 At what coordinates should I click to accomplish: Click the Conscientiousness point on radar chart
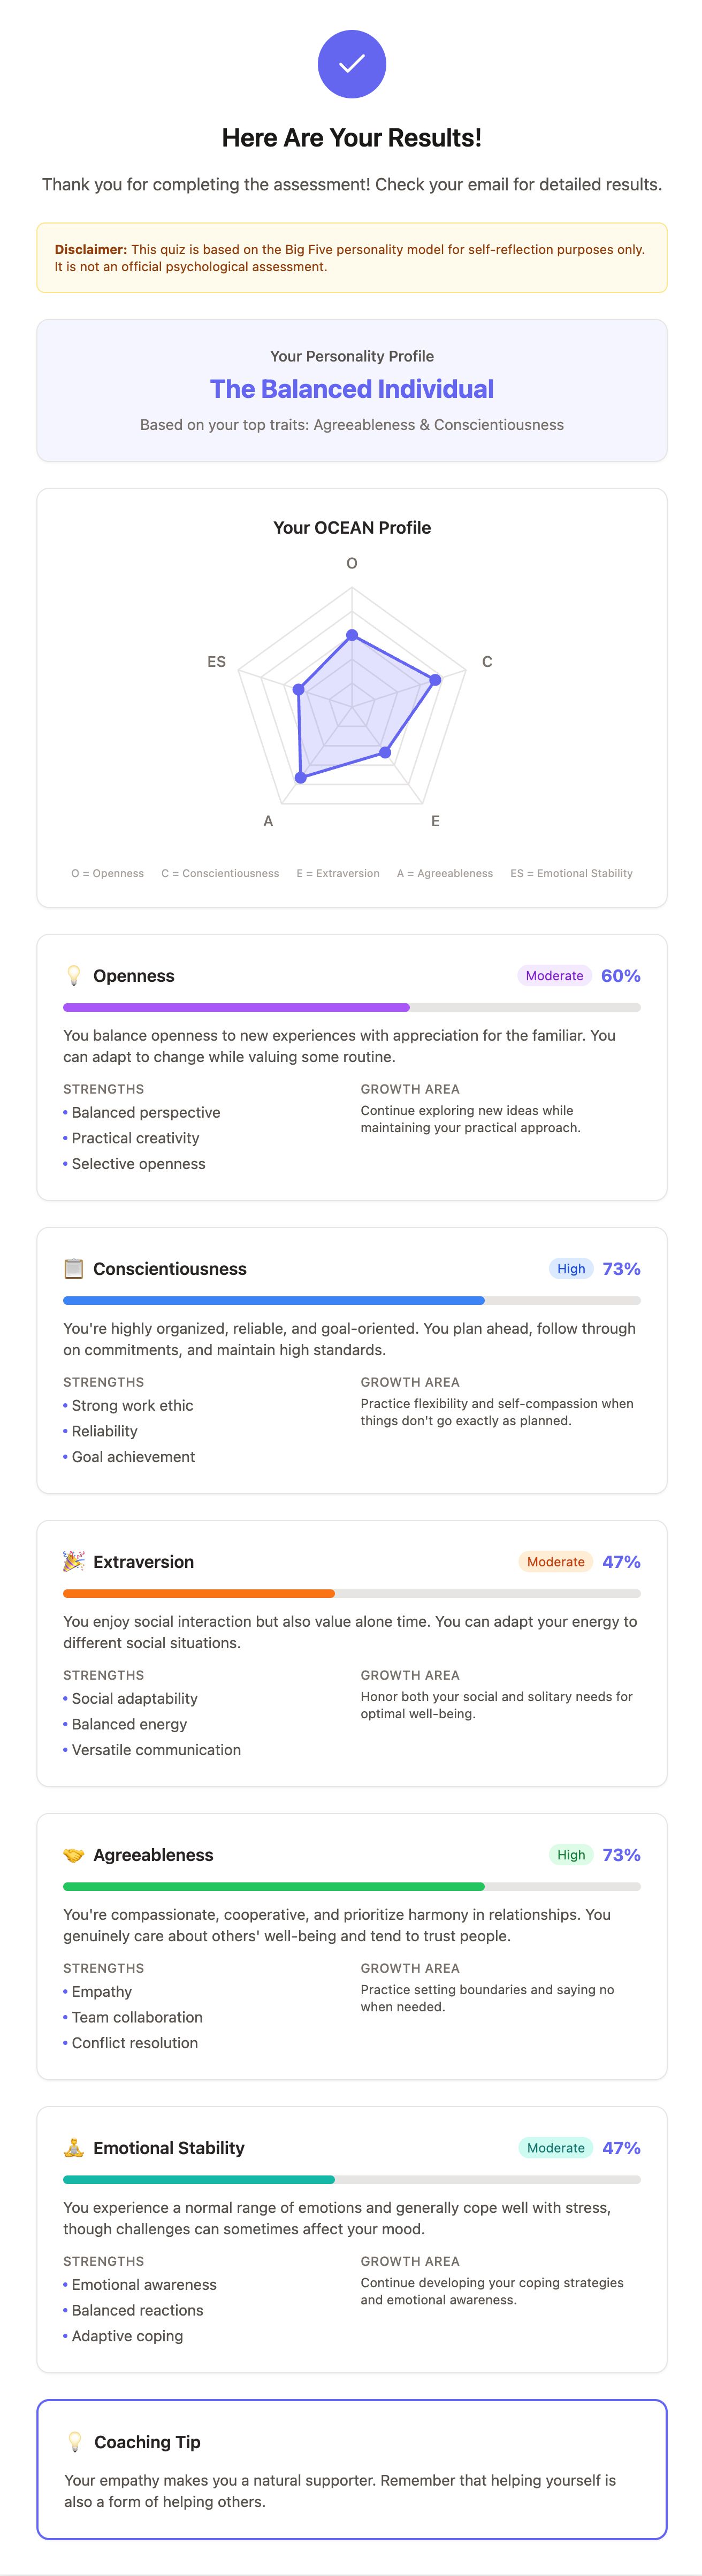[x=435, y=680]
